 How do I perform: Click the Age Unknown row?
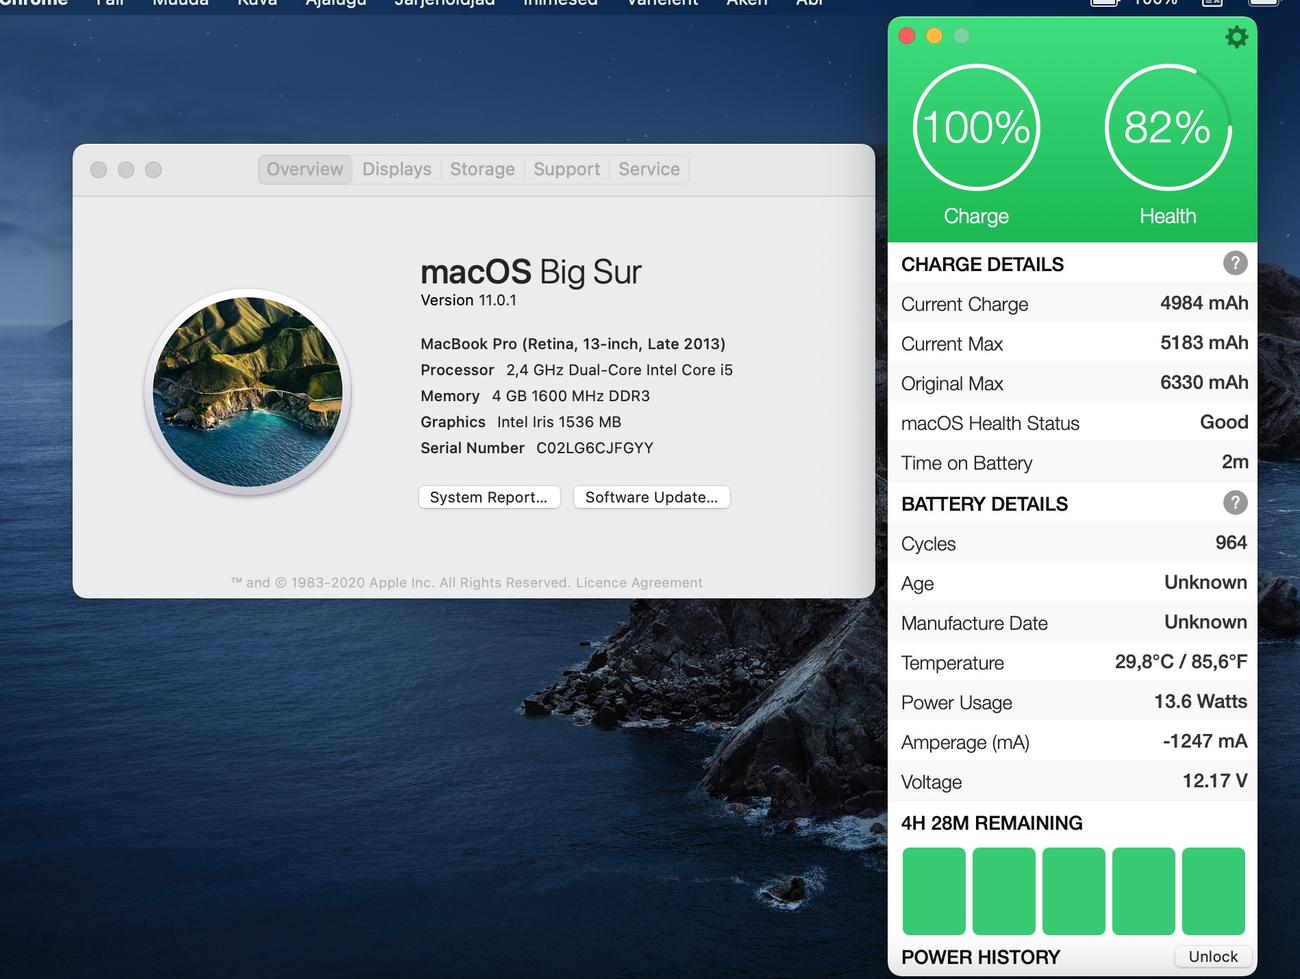point(1073,582)
